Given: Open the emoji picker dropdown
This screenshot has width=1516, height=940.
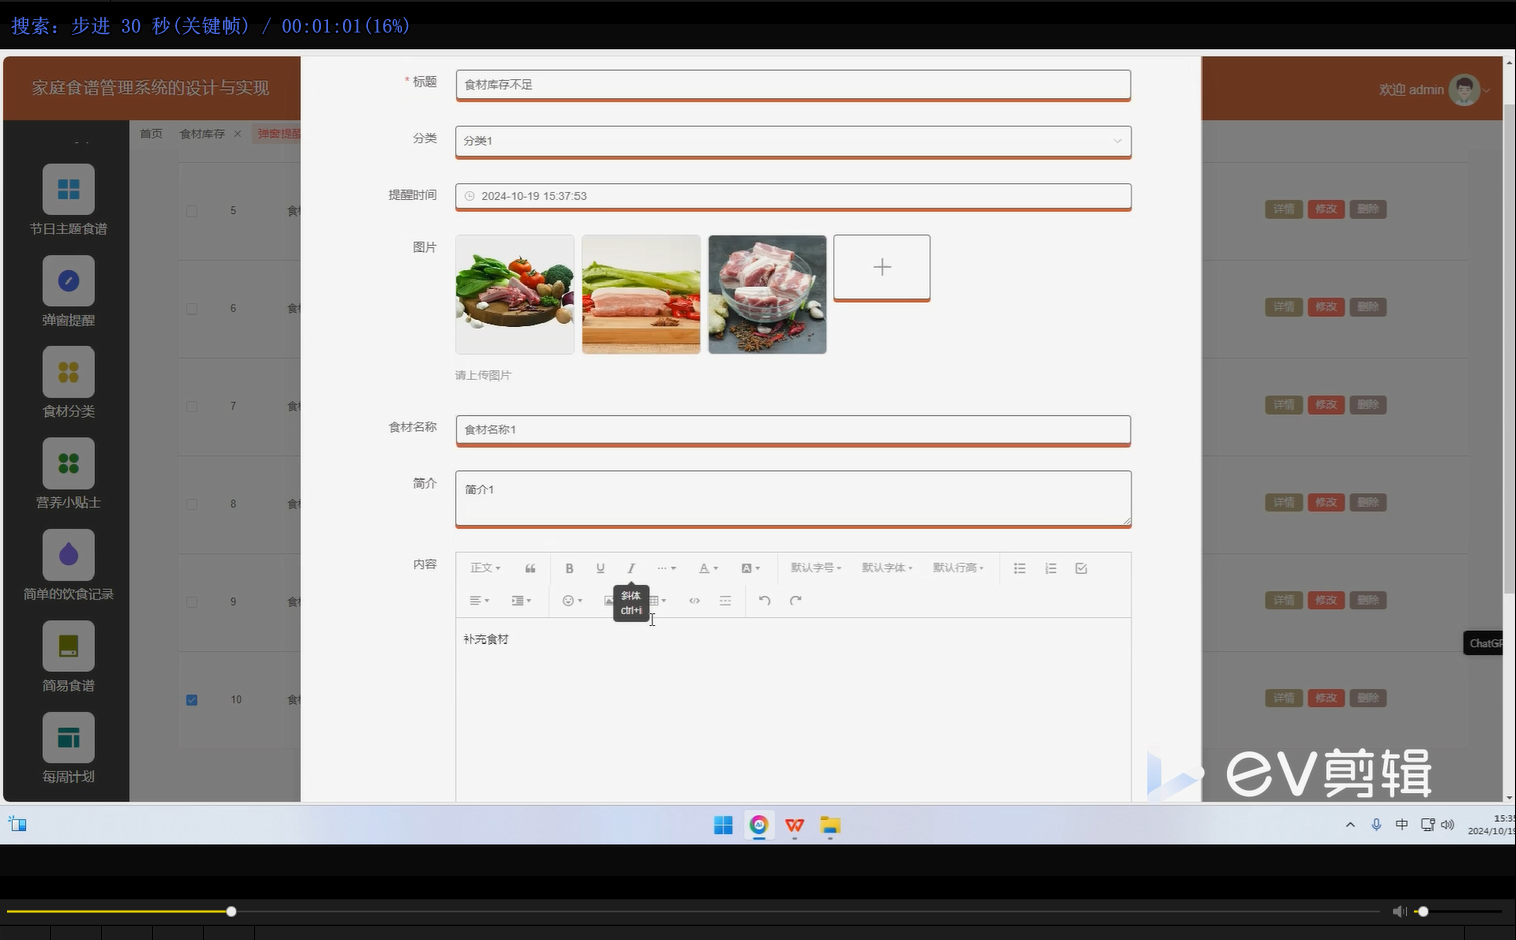Looking at the screenshot, I should tap(572, 601).
